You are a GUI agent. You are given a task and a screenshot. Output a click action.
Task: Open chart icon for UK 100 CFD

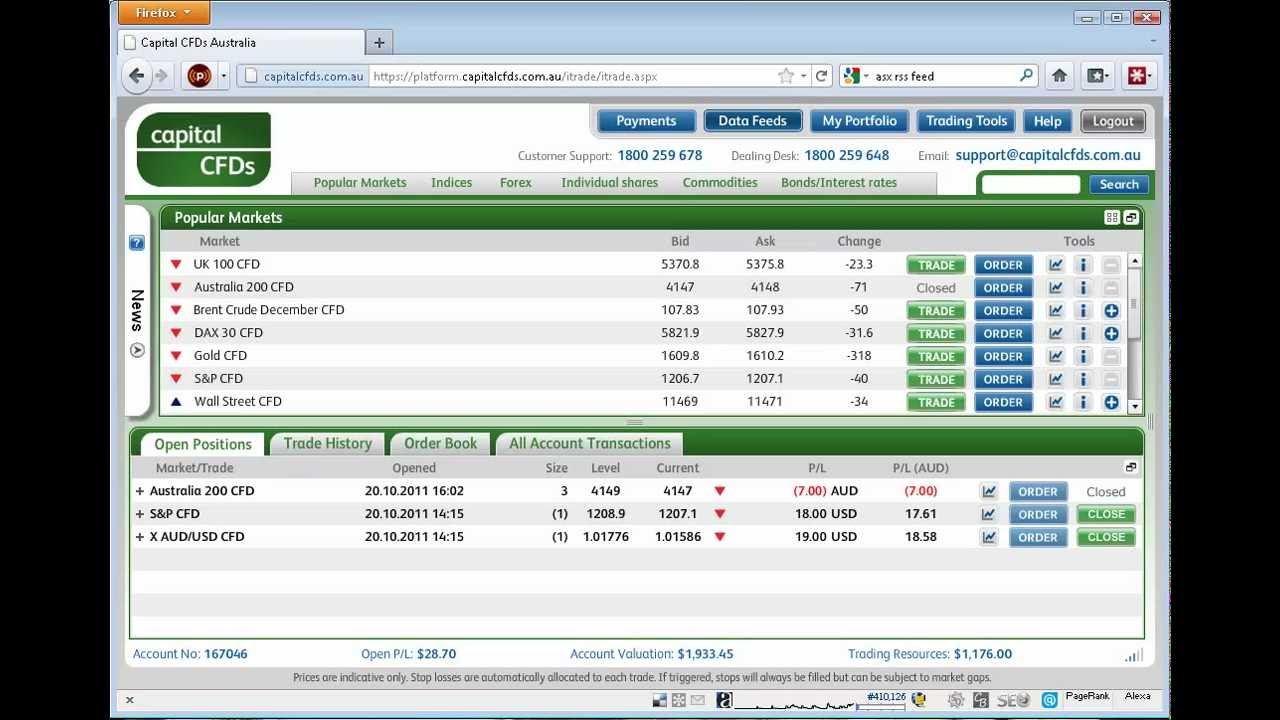tap(1055, 265)
